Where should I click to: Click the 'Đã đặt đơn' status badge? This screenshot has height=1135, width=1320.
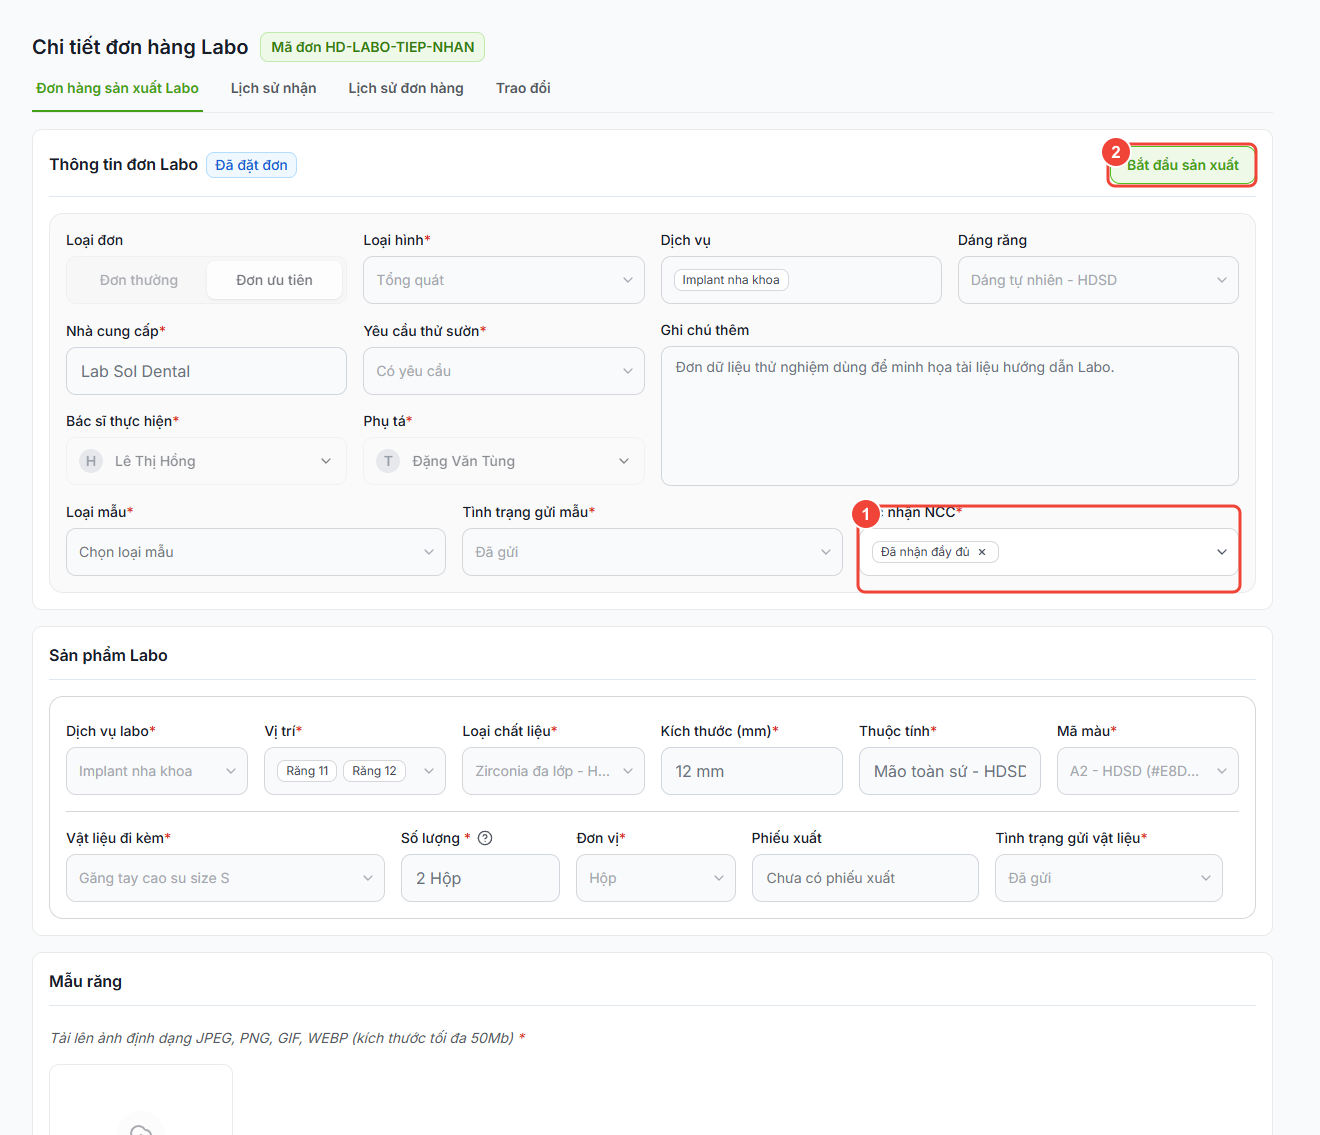click(251, 165)
